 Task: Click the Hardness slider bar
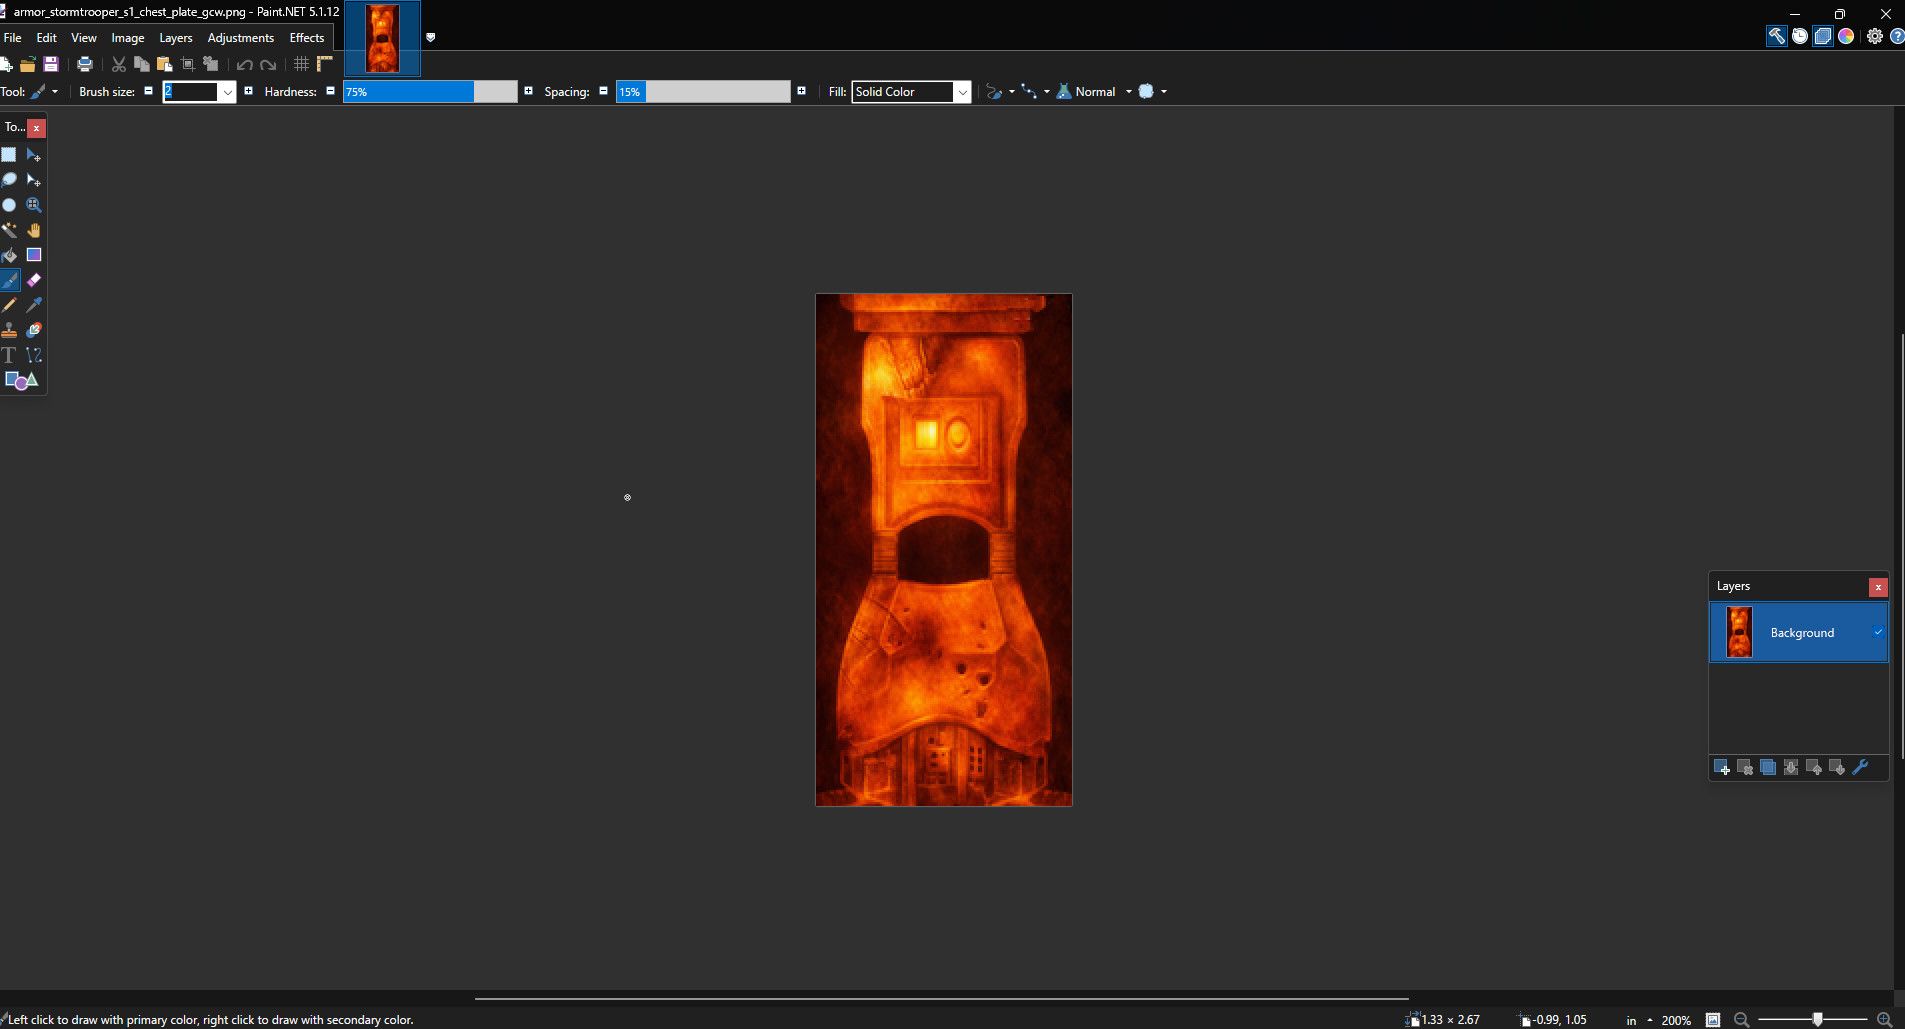click(x=430, y=92)
